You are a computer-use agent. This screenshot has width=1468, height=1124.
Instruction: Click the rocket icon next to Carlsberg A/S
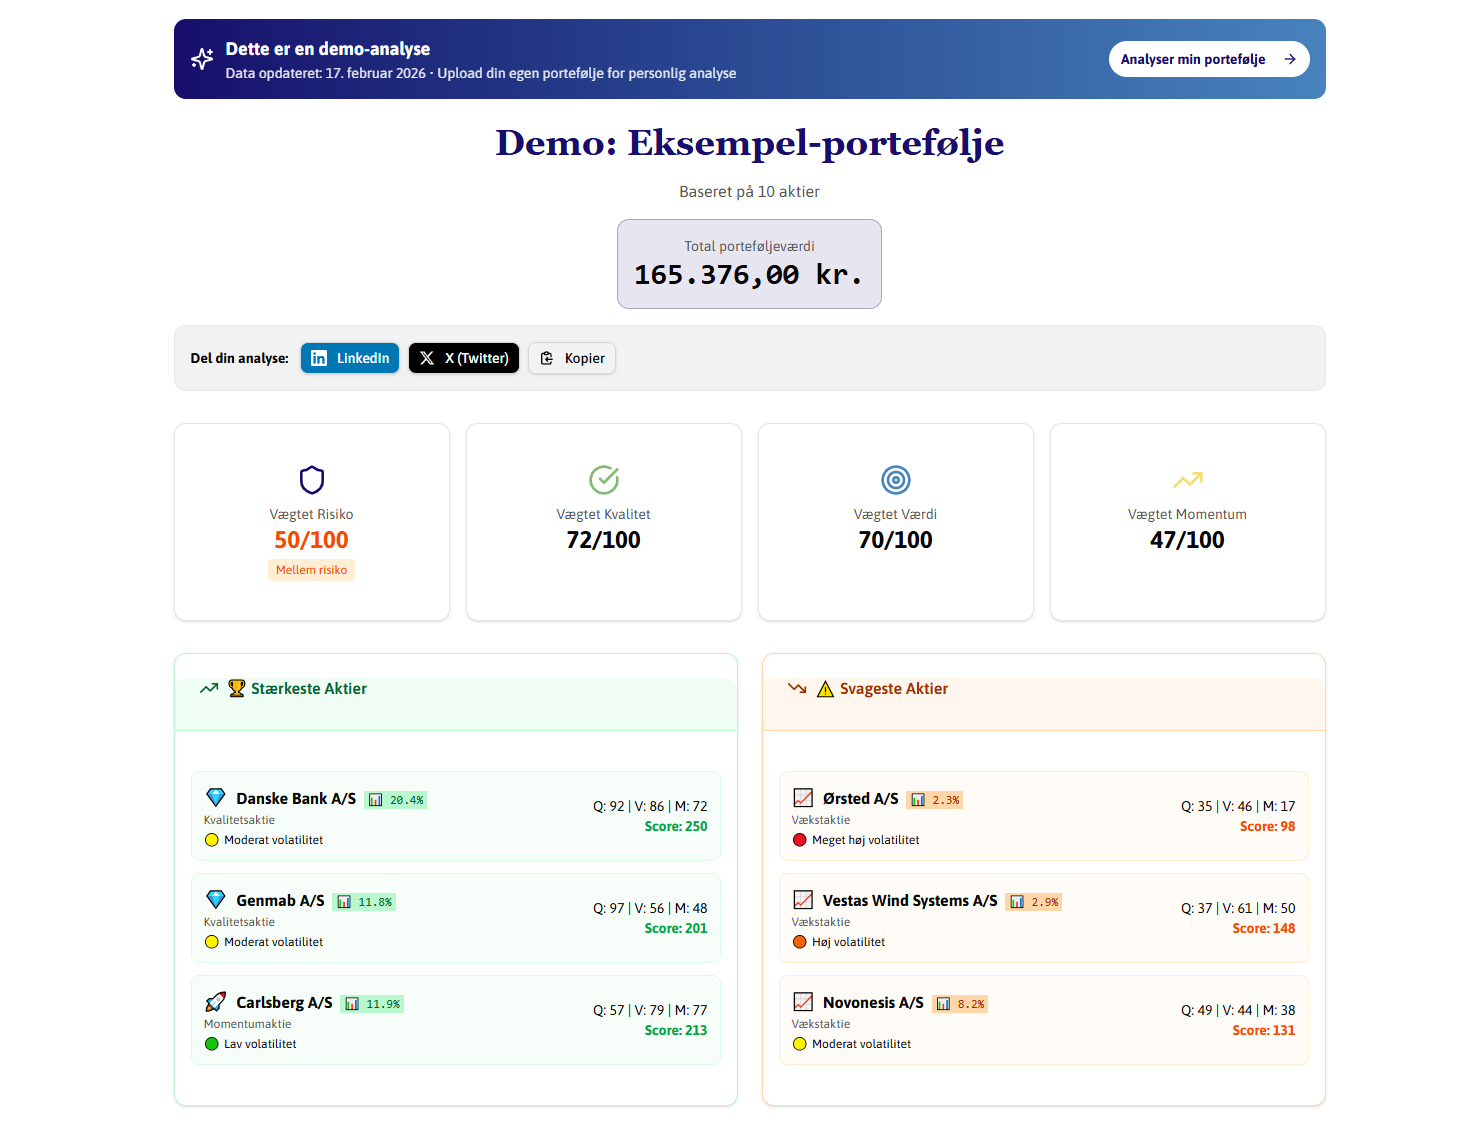coord(216,1002)
